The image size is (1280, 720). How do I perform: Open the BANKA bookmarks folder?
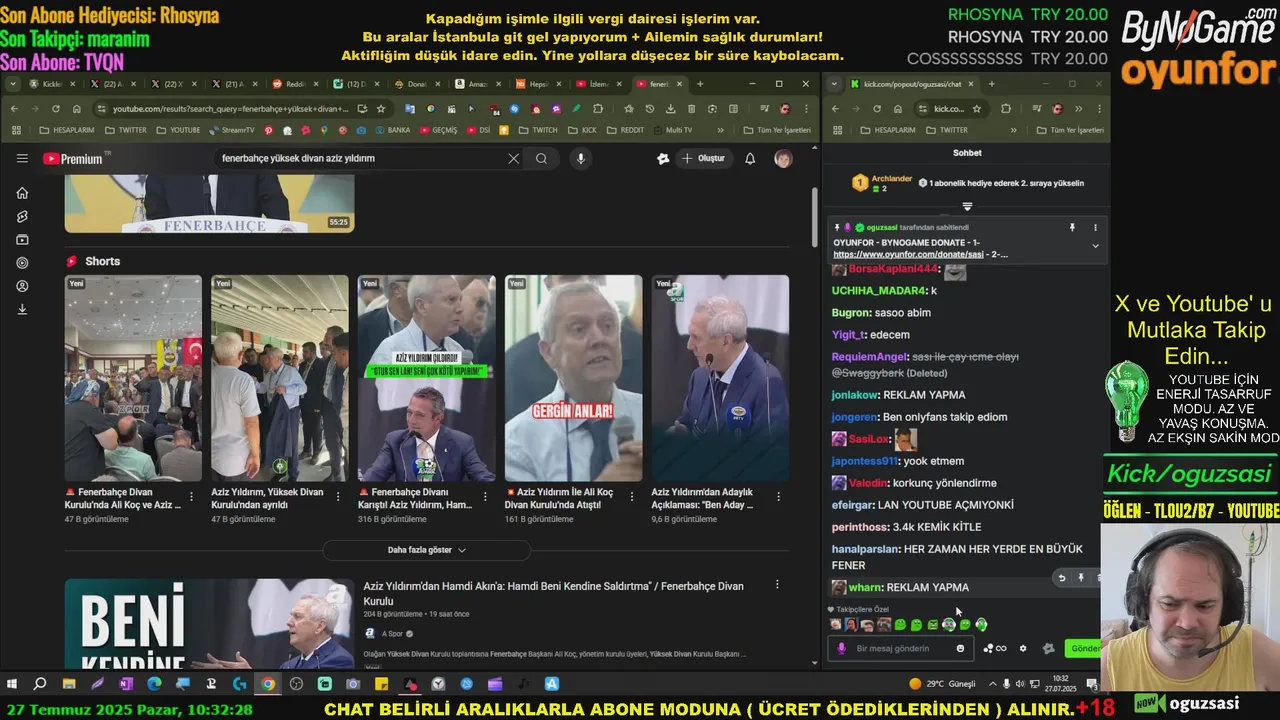pos(392,130)
